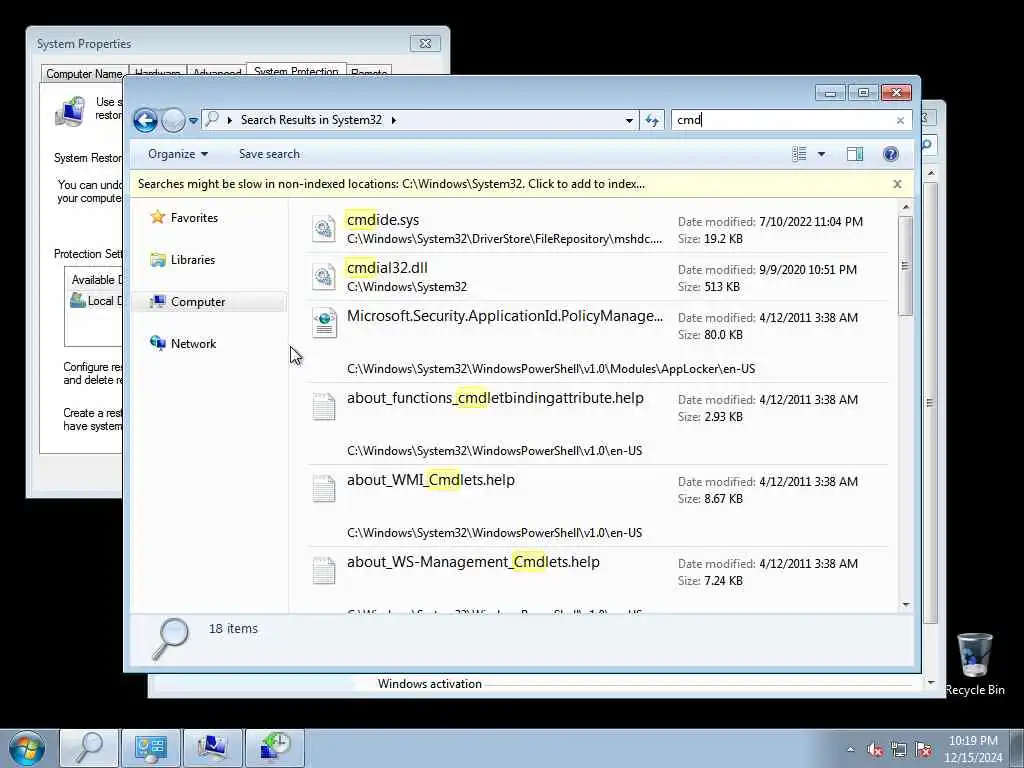The image size is (1024, 768).
Task: Click the System Properties taskbar button
Action: [x=213, y=748]
